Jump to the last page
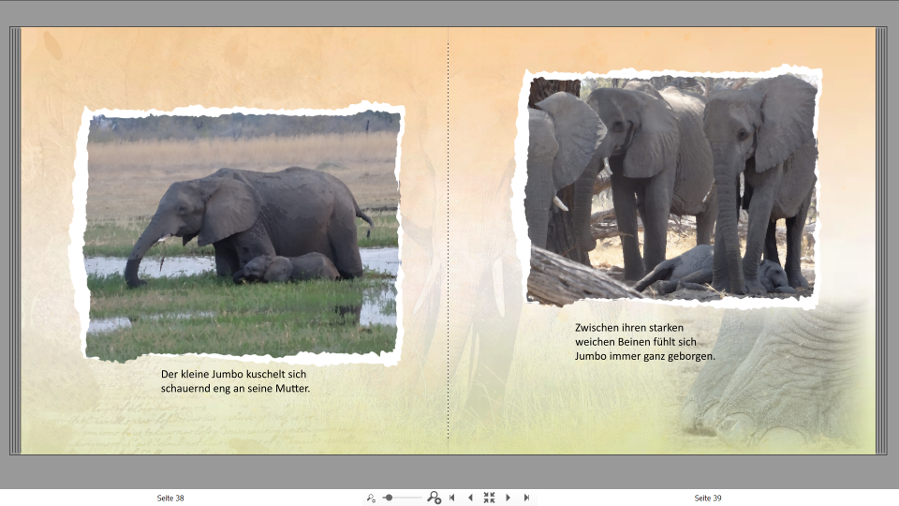The width and height of the screenshot is (899, 506). 526,497
